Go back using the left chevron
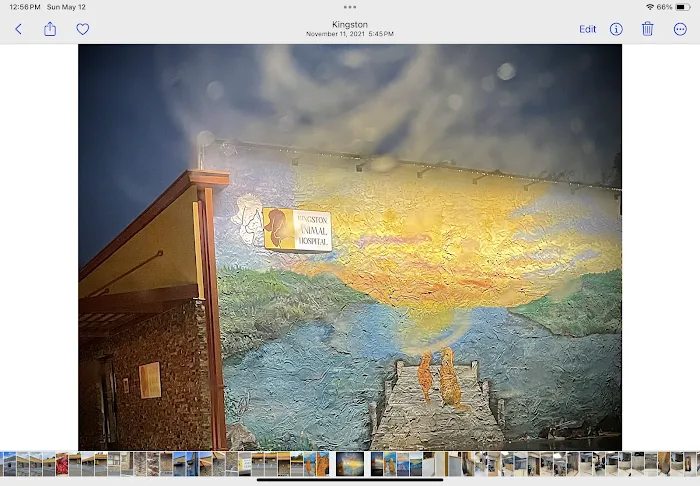 coord(18,29)
